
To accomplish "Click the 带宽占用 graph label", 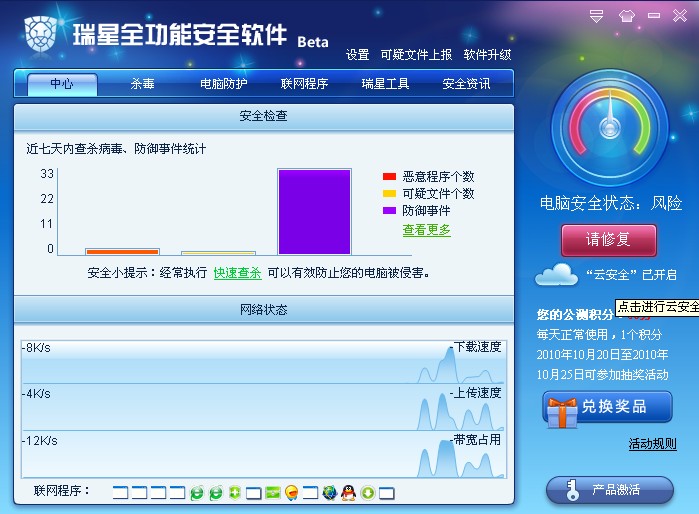I will [x=477, y=440].
